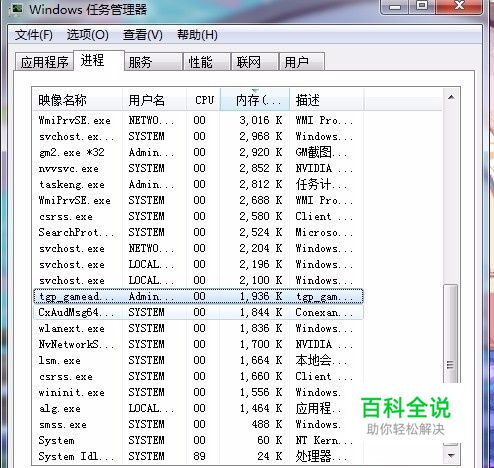The height and width of the screenshot is (468, 494).
Task: Select the svchost.exe row using 2,204 K
Action: point(198,248)
